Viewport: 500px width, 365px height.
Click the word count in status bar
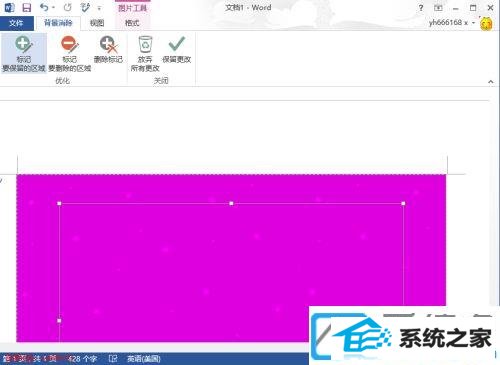tap(82, 359)
